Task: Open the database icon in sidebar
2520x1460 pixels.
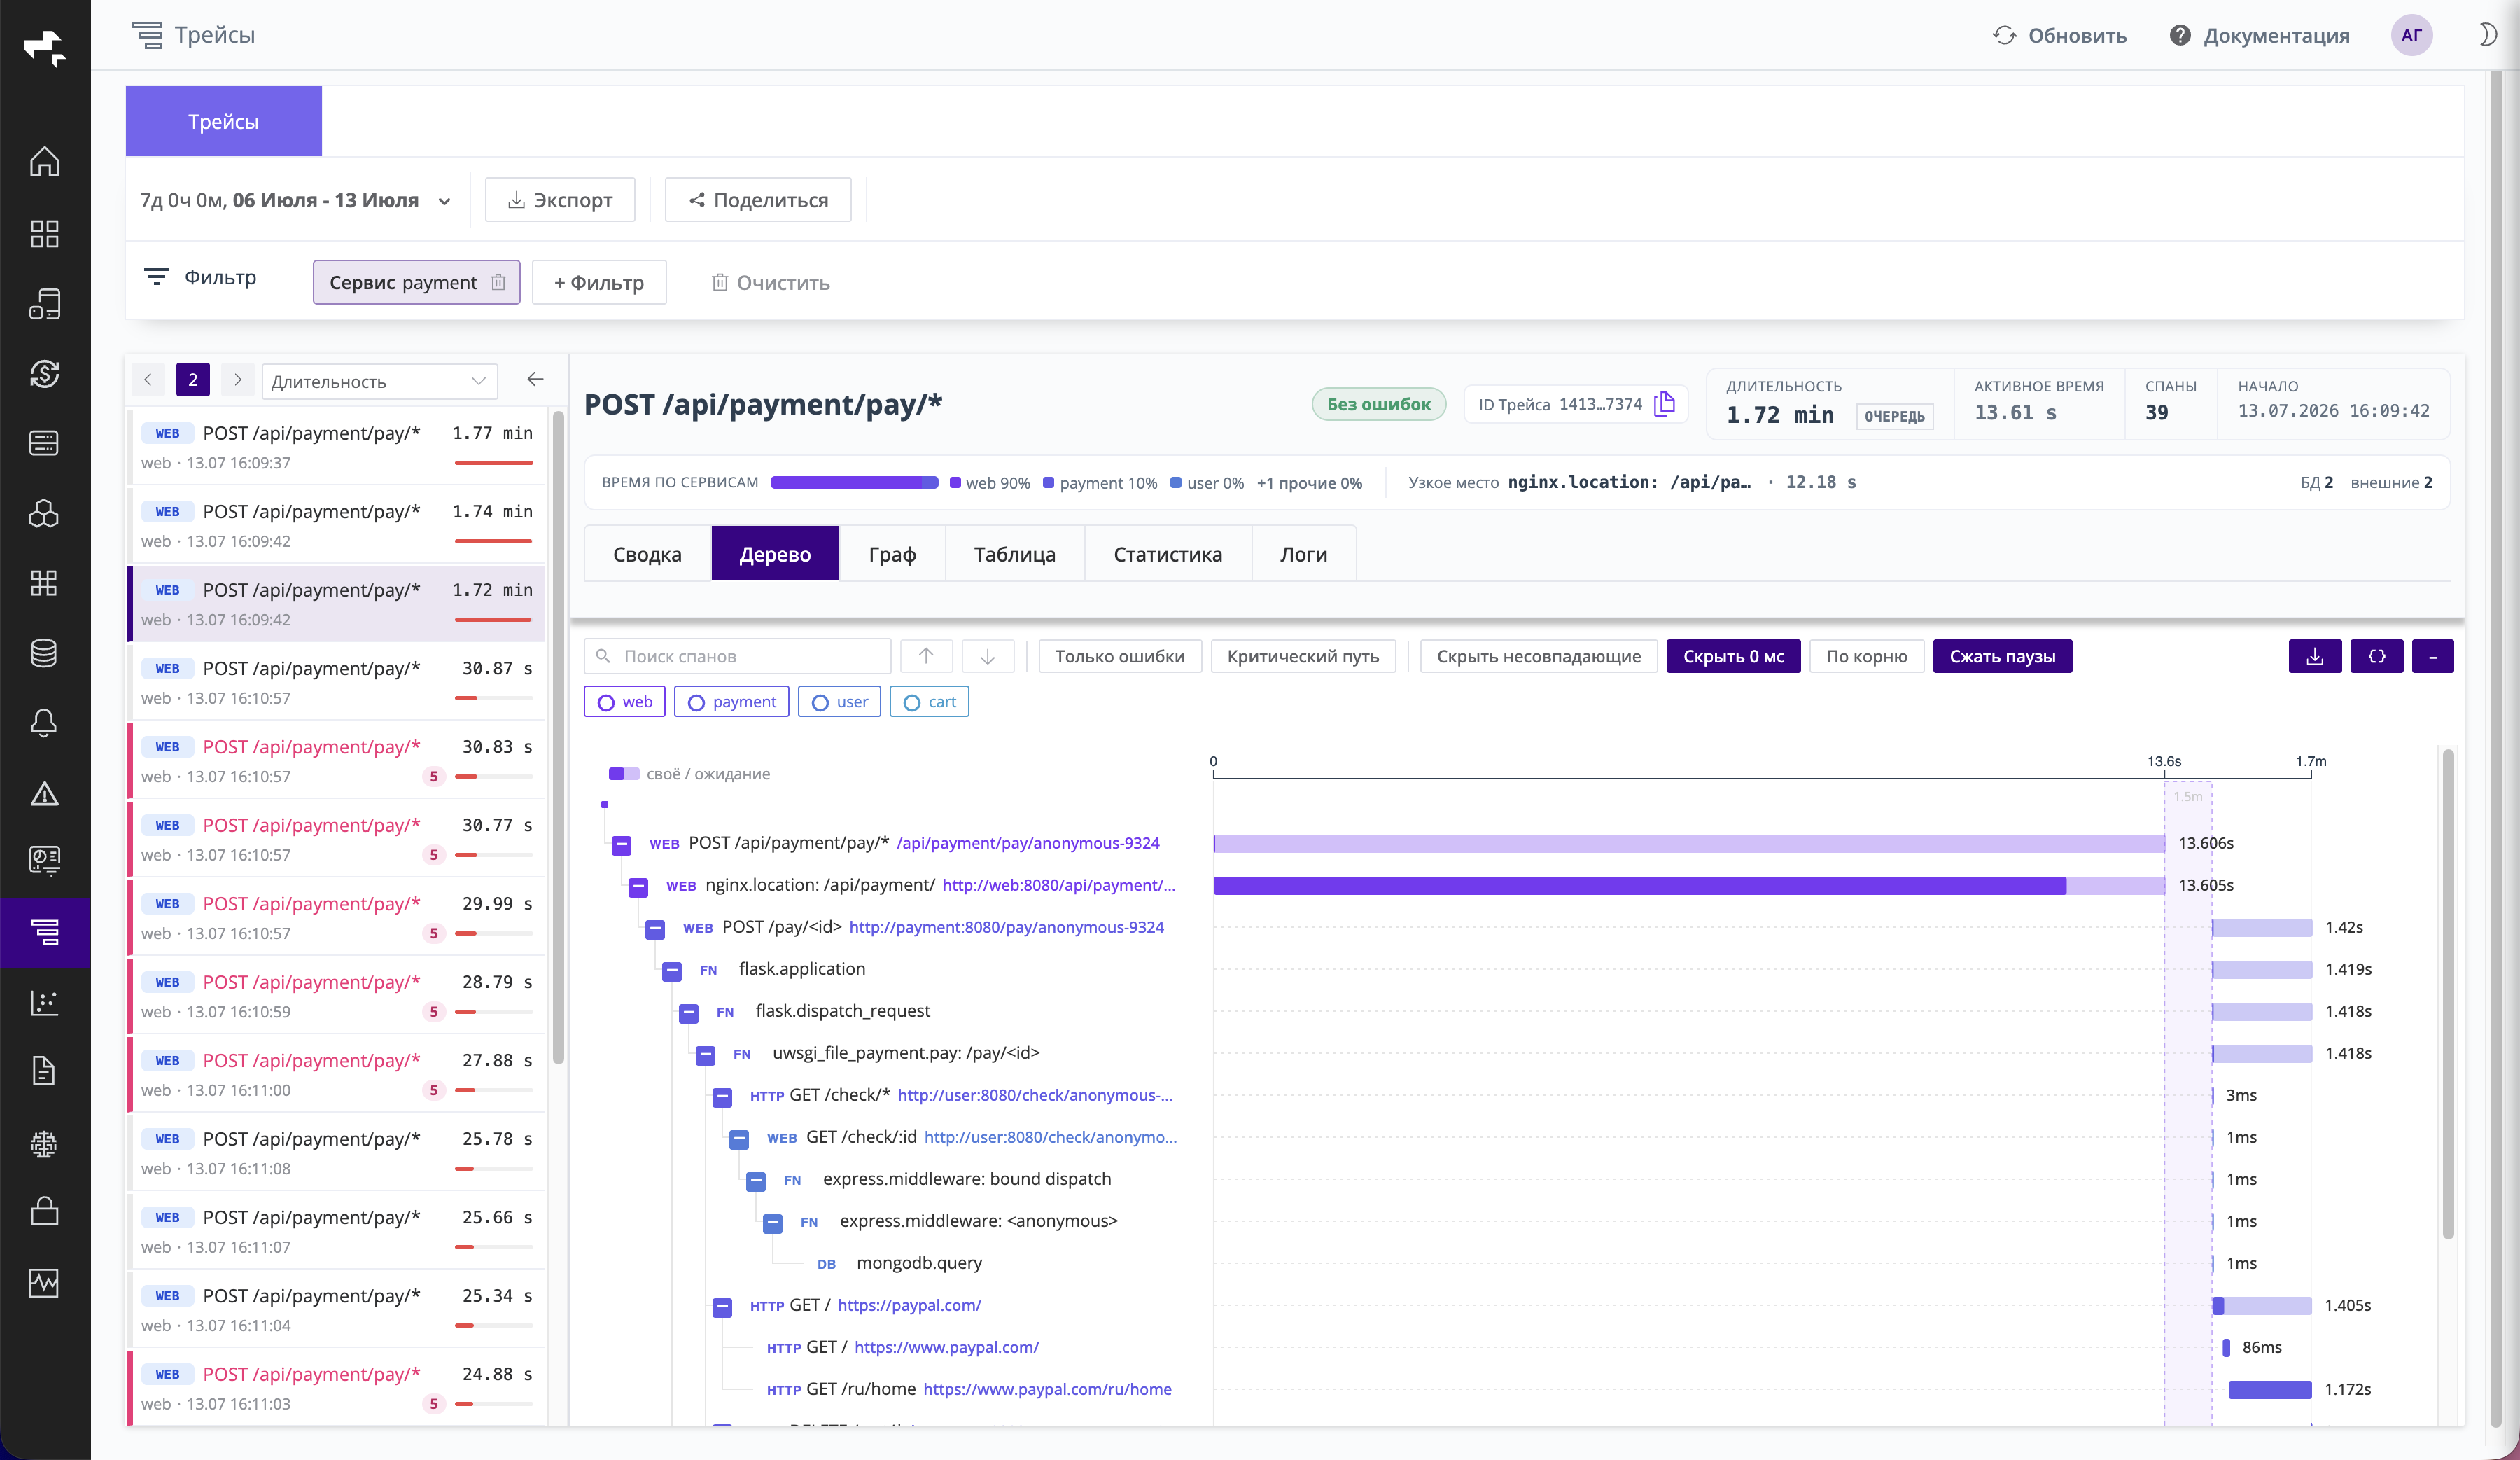Action: click(44, 653)
